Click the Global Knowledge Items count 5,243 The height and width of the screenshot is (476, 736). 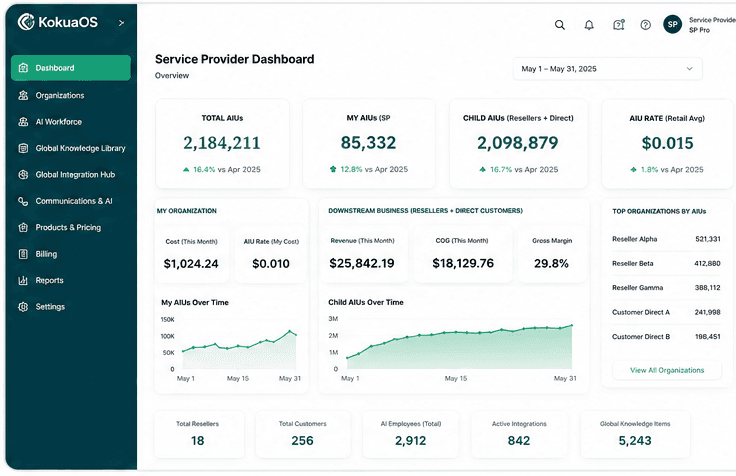tap(635, 441)
